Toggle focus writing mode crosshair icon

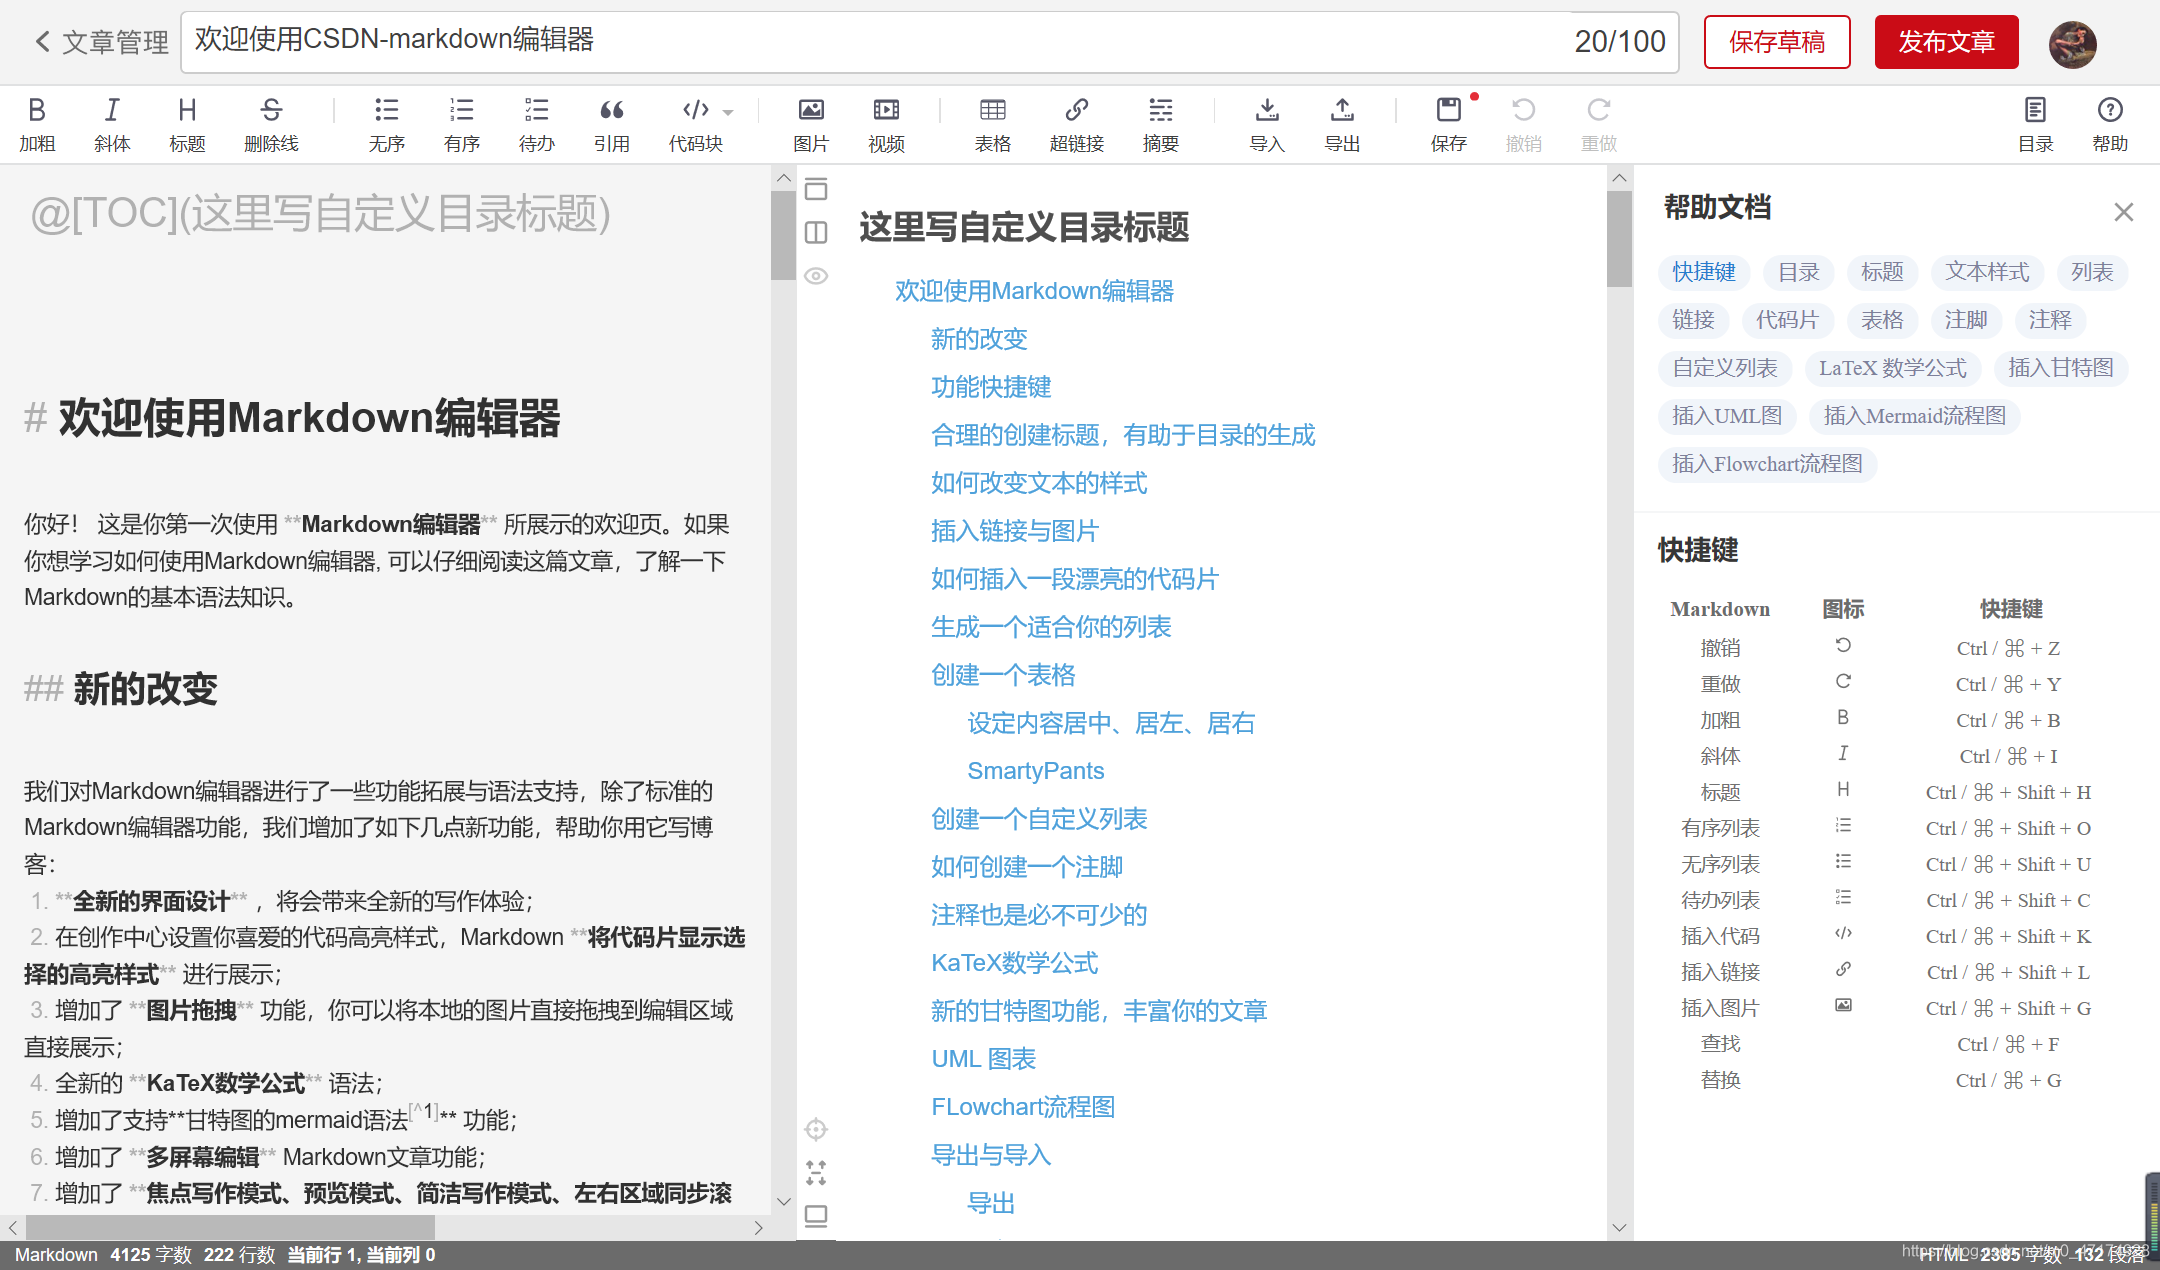(x=816, y=1129)
